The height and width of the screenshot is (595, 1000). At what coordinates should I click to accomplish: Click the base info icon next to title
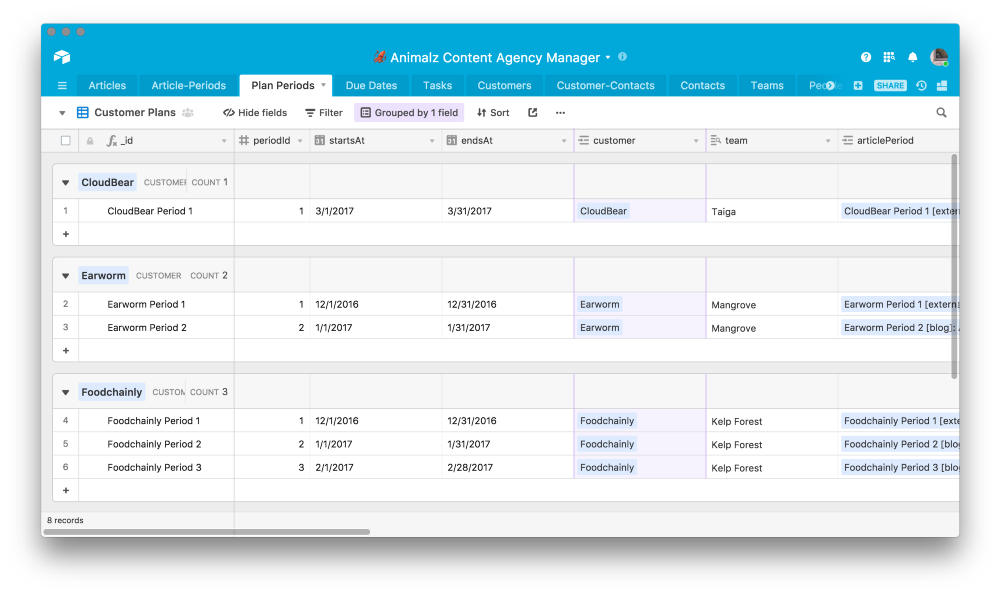pyautogui.click(x=622, y=57)
